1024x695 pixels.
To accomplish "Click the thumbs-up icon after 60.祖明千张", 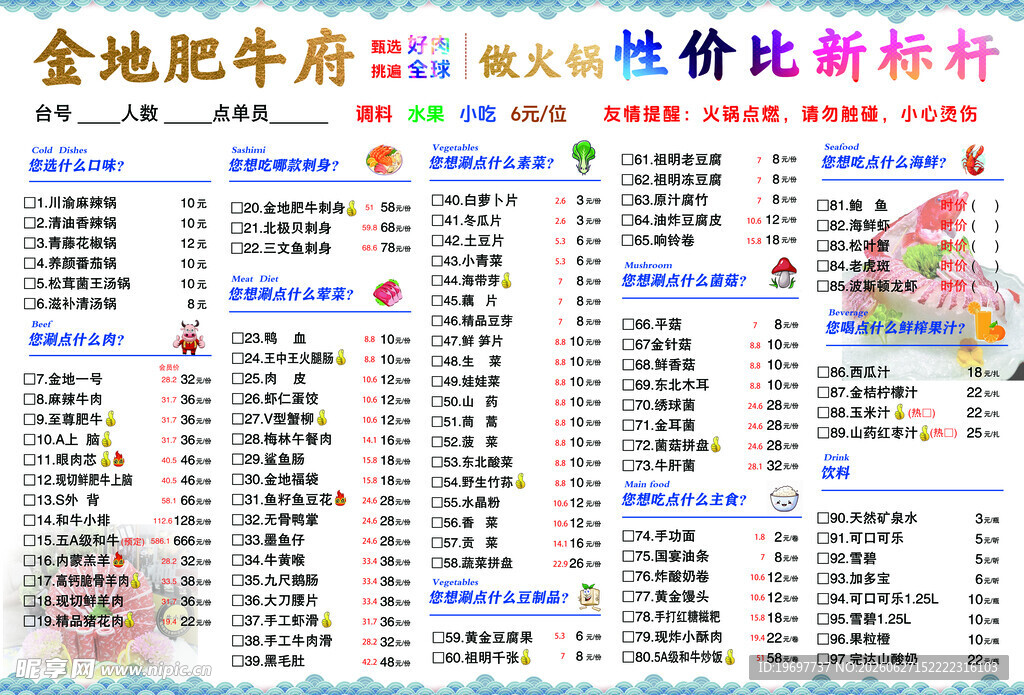I will (526, 657).
